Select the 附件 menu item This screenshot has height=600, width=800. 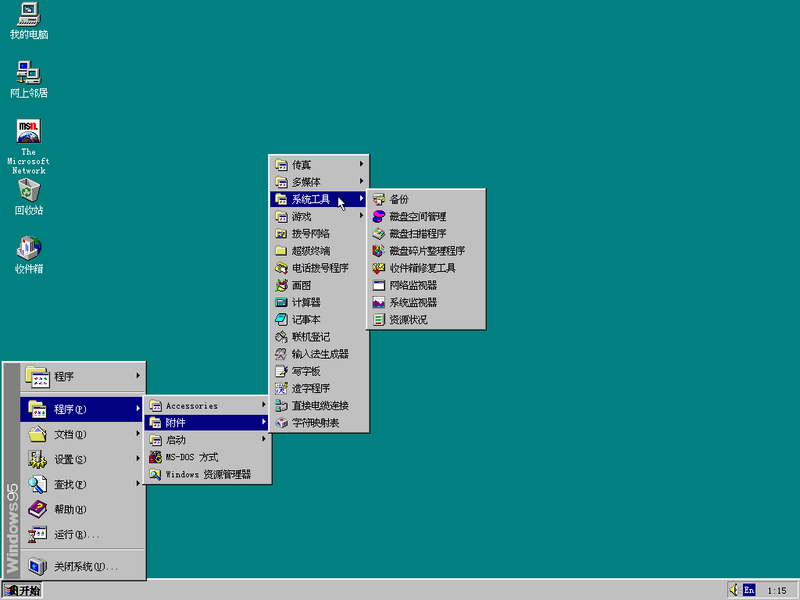coord(207,422)
